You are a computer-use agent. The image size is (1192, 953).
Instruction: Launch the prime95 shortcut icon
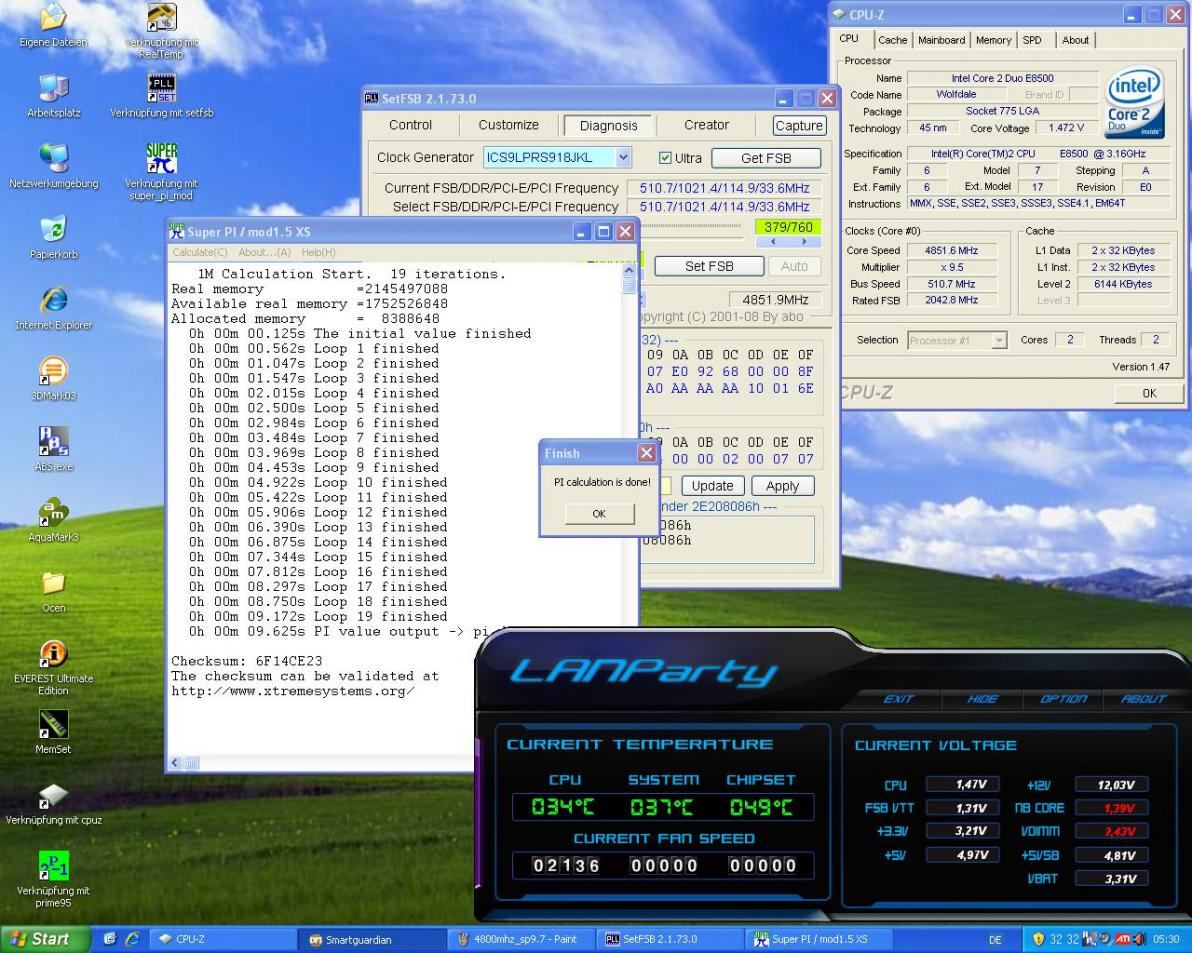click(53, 866)
